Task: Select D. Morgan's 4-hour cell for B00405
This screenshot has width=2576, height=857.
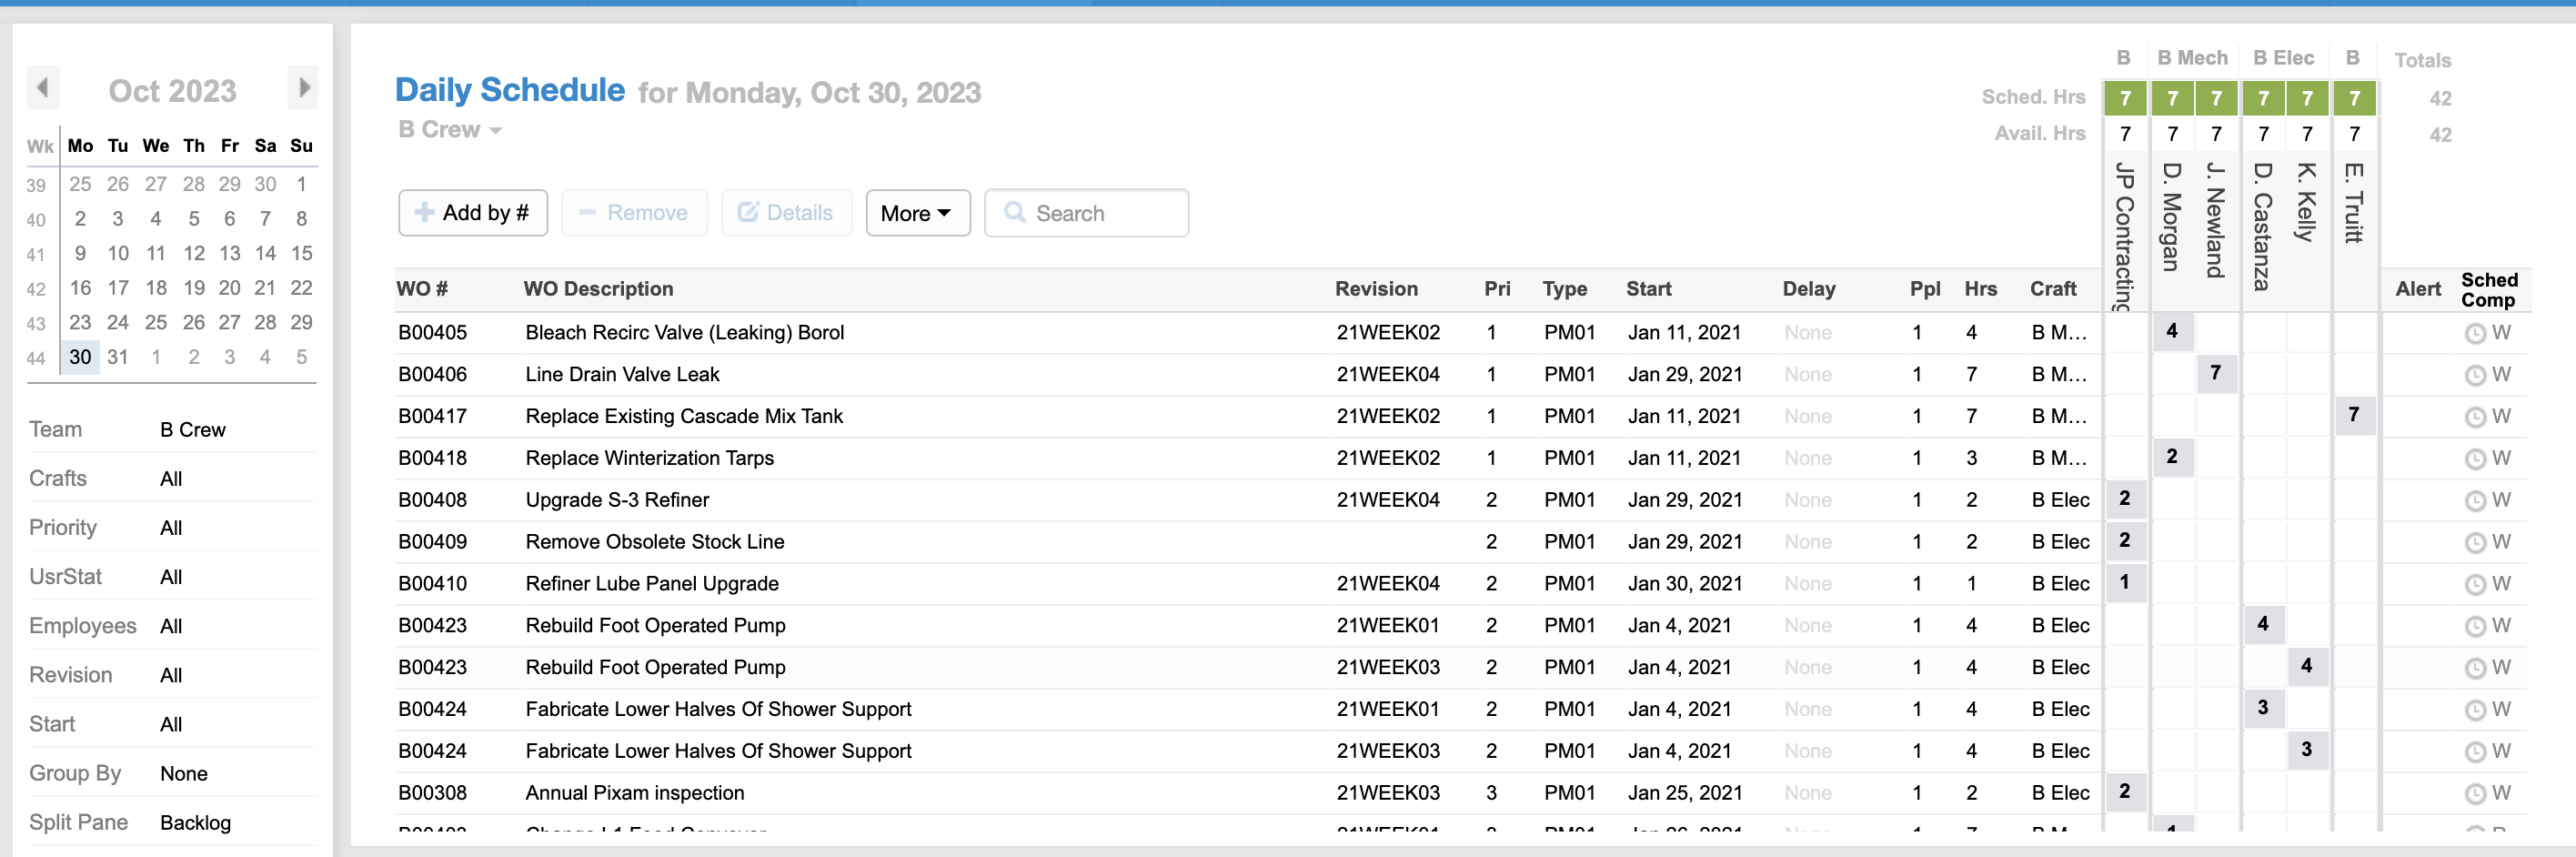Action: [2171, 331]
